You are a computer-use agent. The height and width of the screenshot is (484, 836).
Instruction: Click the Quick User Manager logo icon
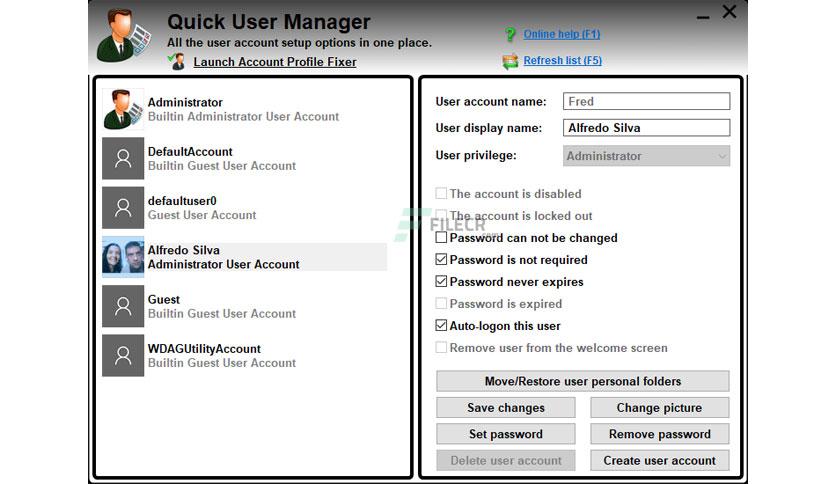point(123,36)
